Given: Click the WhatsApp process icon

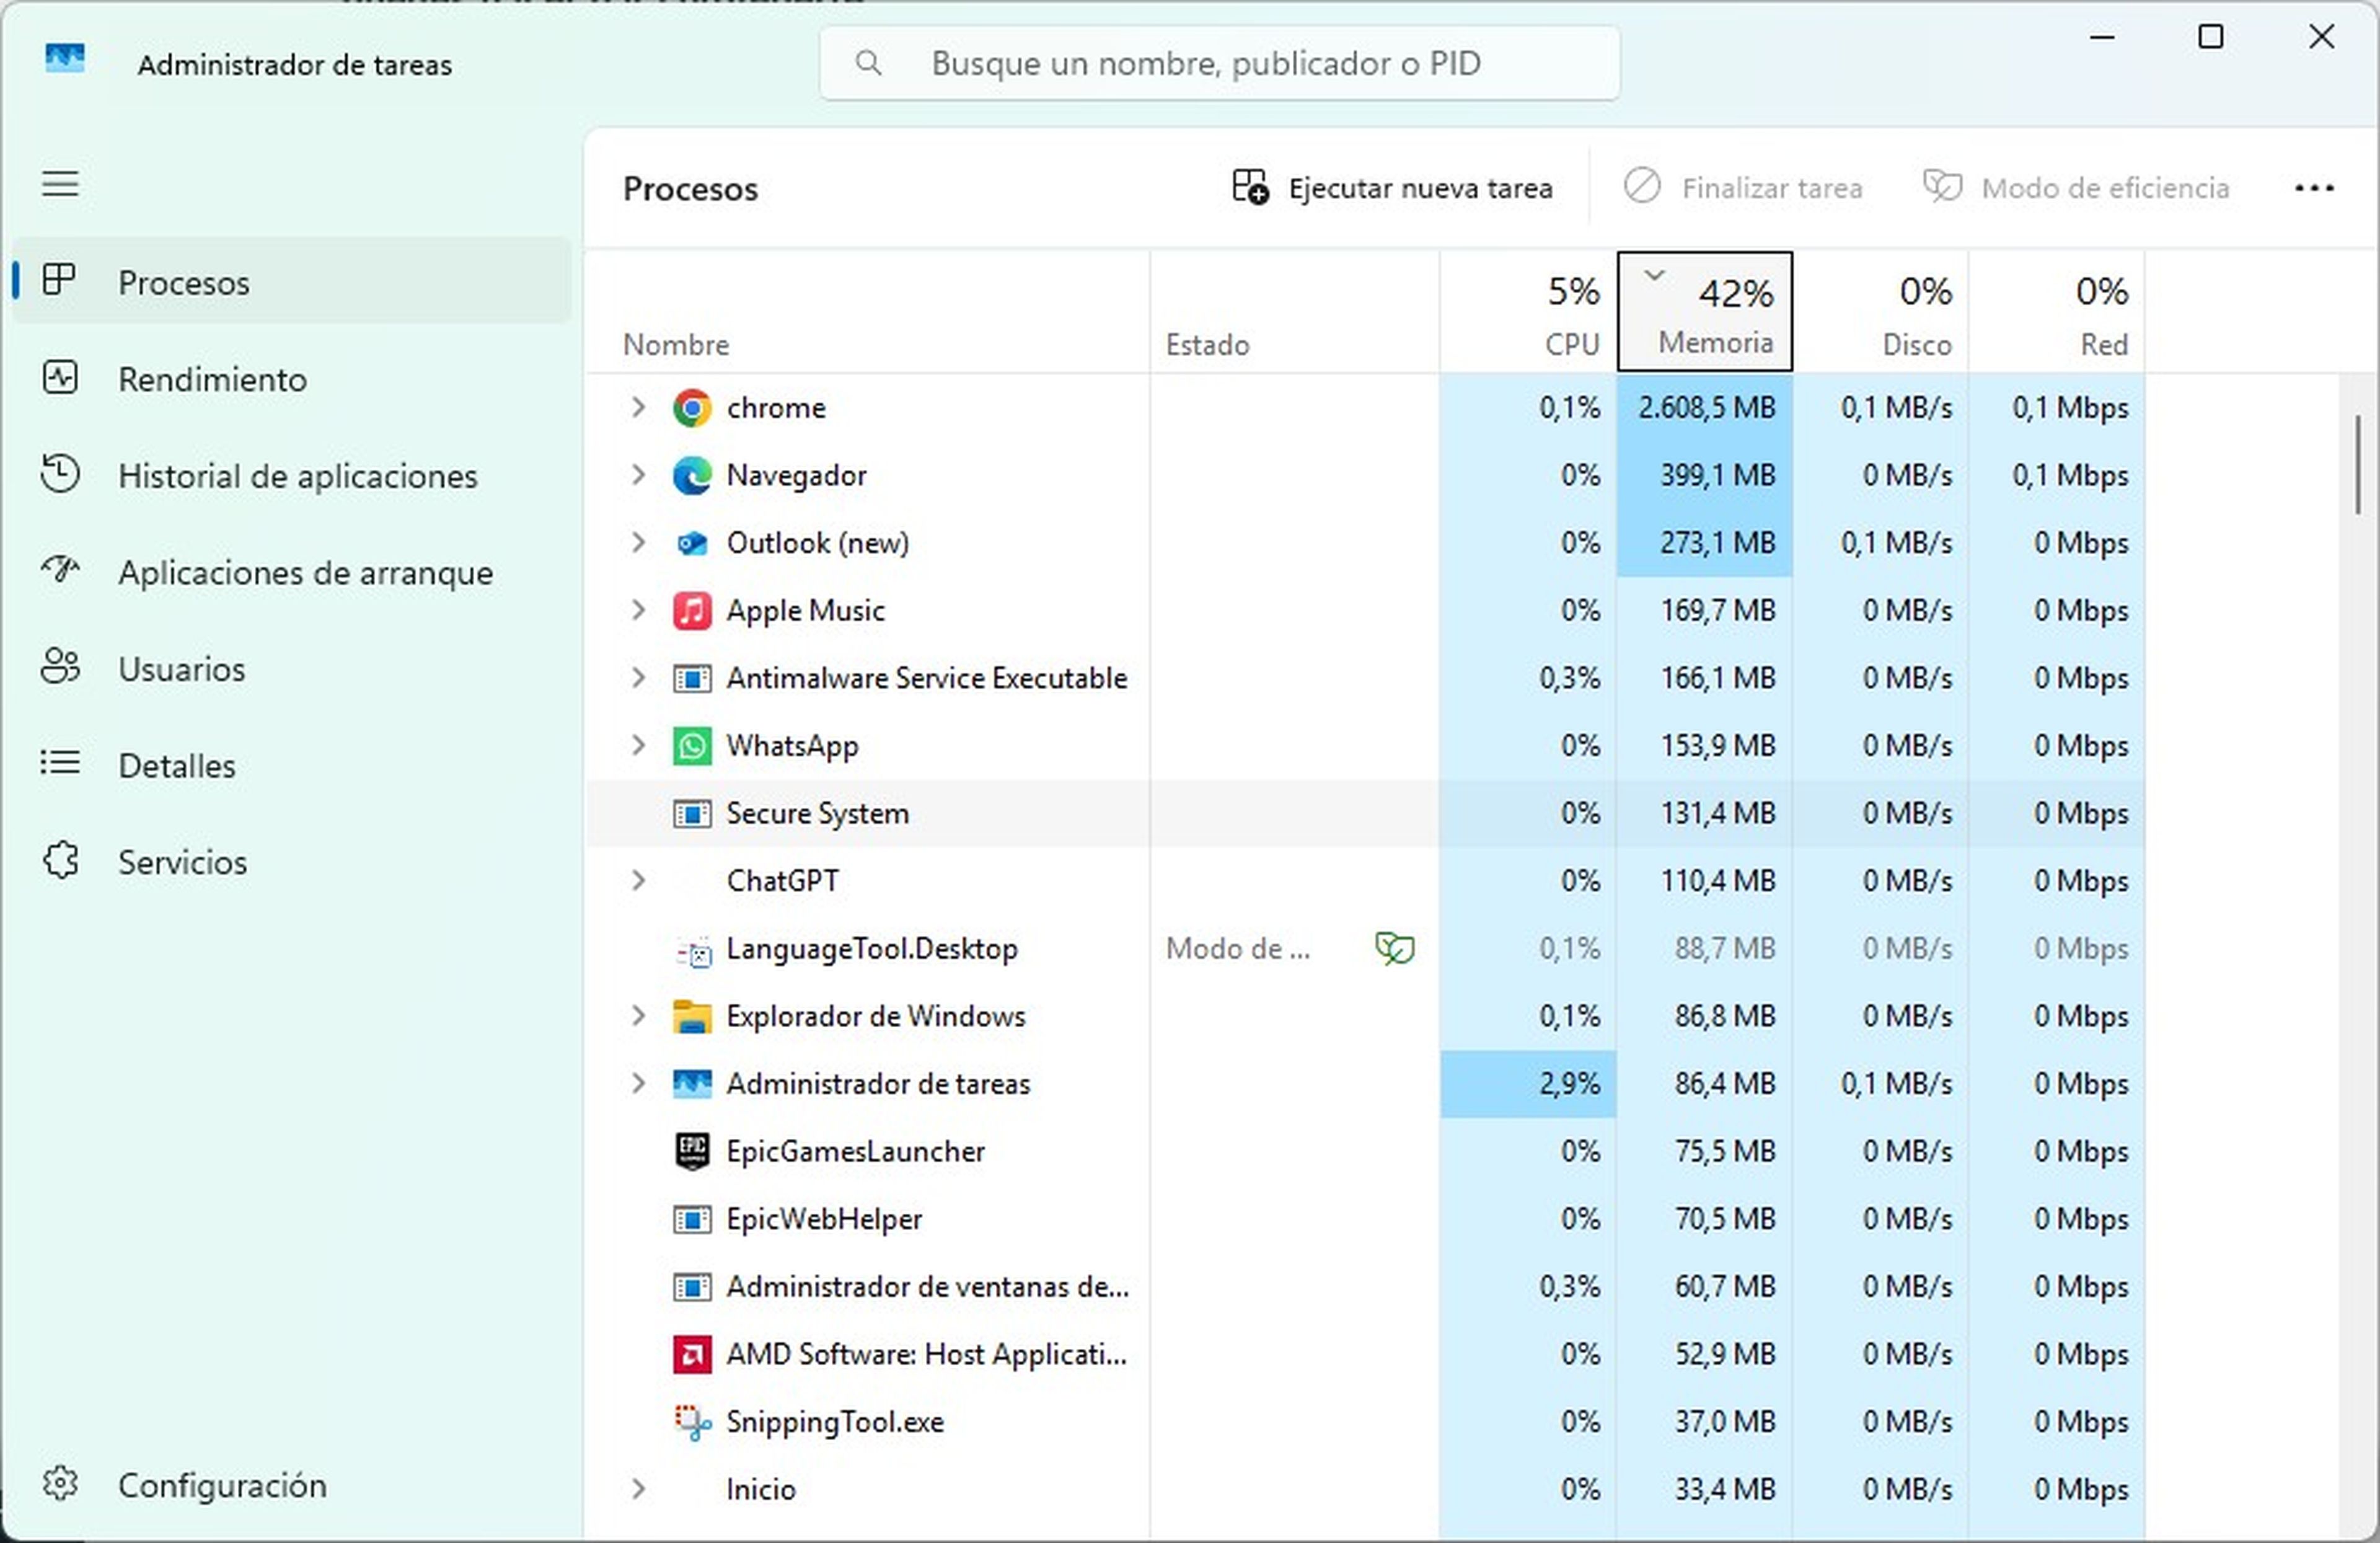Looking at the screenshot, I should click(x=692, y=746).
